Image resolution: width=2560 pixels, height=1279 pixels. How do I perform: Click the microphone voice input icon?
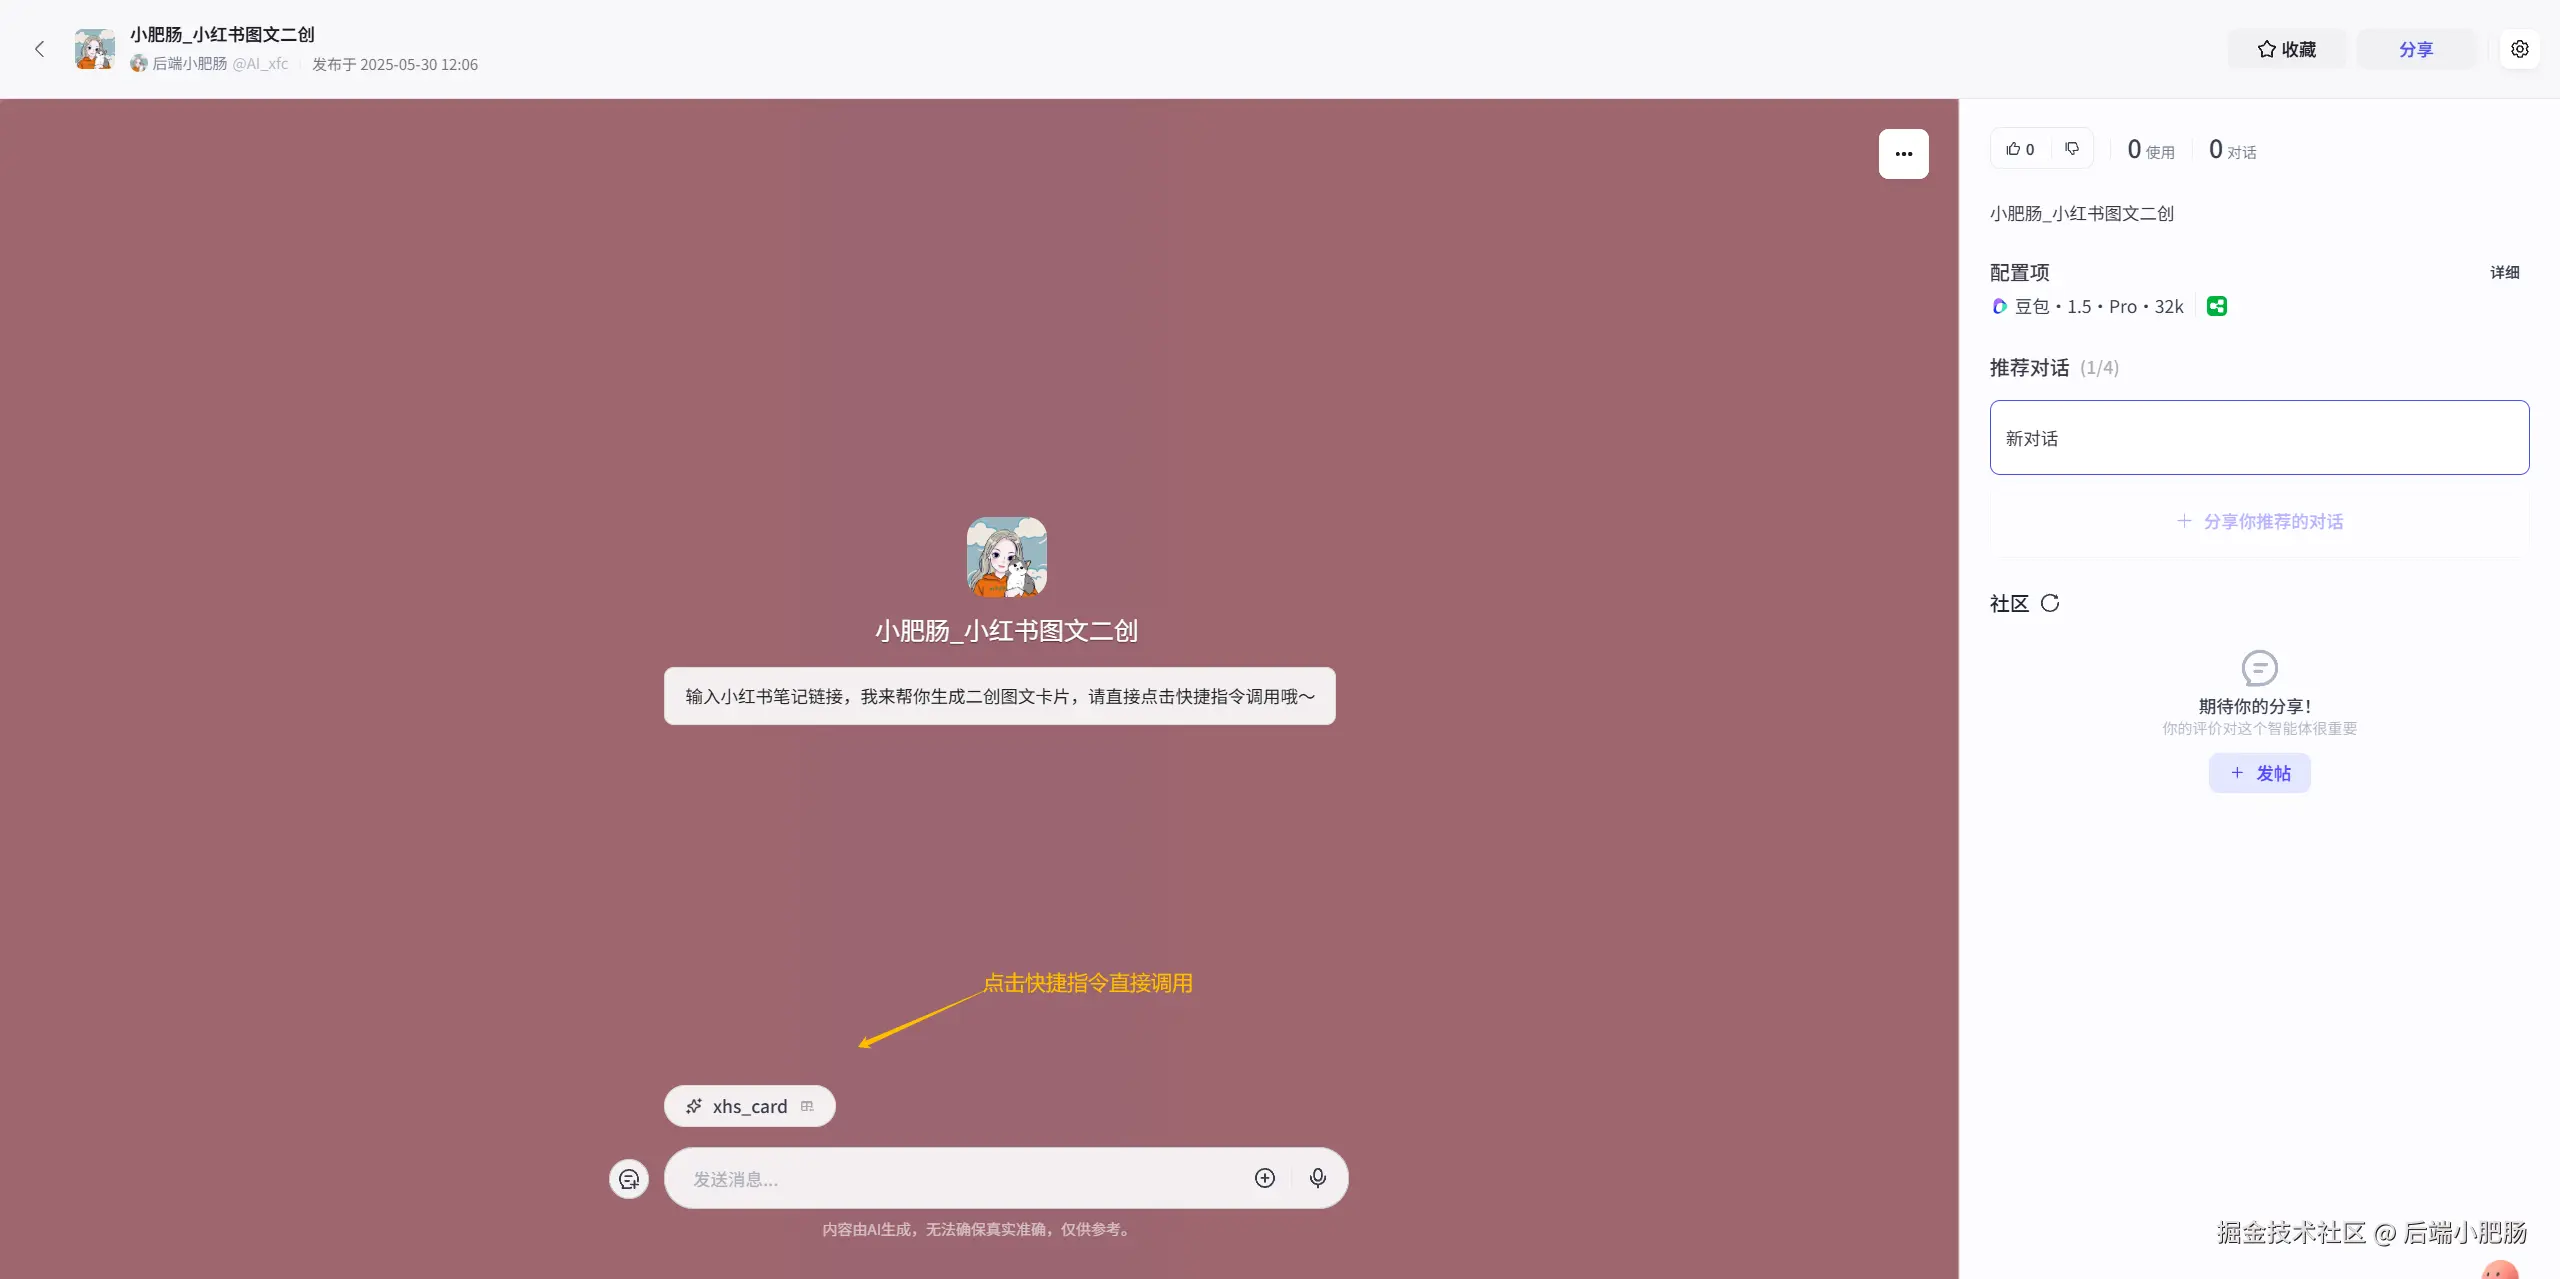tap(1318, 1178)
